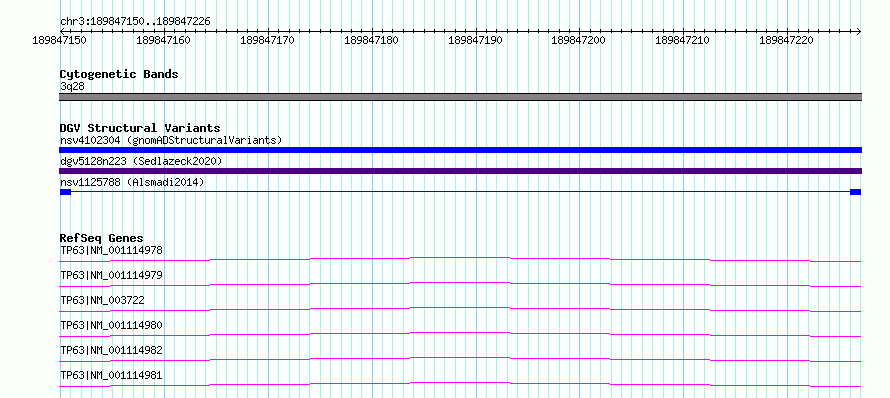Open the DGV Structural Variants track heading
The width and height of the screenshot is (890, 398).
(x=140, y=128)
